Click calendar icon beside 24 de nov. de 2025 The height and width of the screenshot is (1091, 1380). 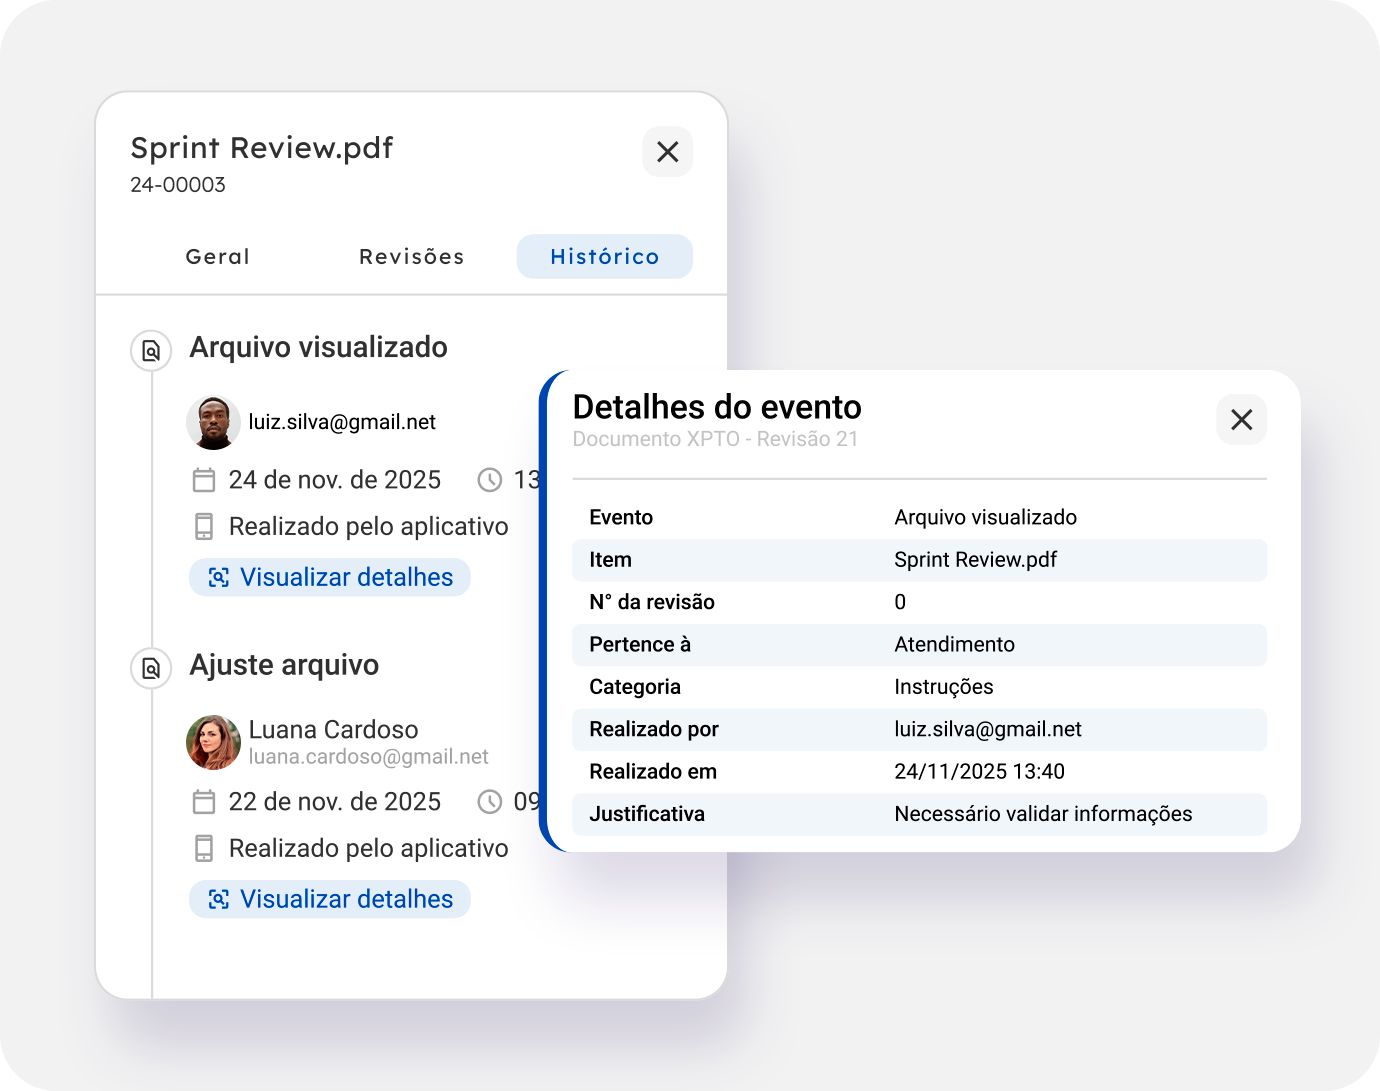pyautogui.click(x=204, y=481)
